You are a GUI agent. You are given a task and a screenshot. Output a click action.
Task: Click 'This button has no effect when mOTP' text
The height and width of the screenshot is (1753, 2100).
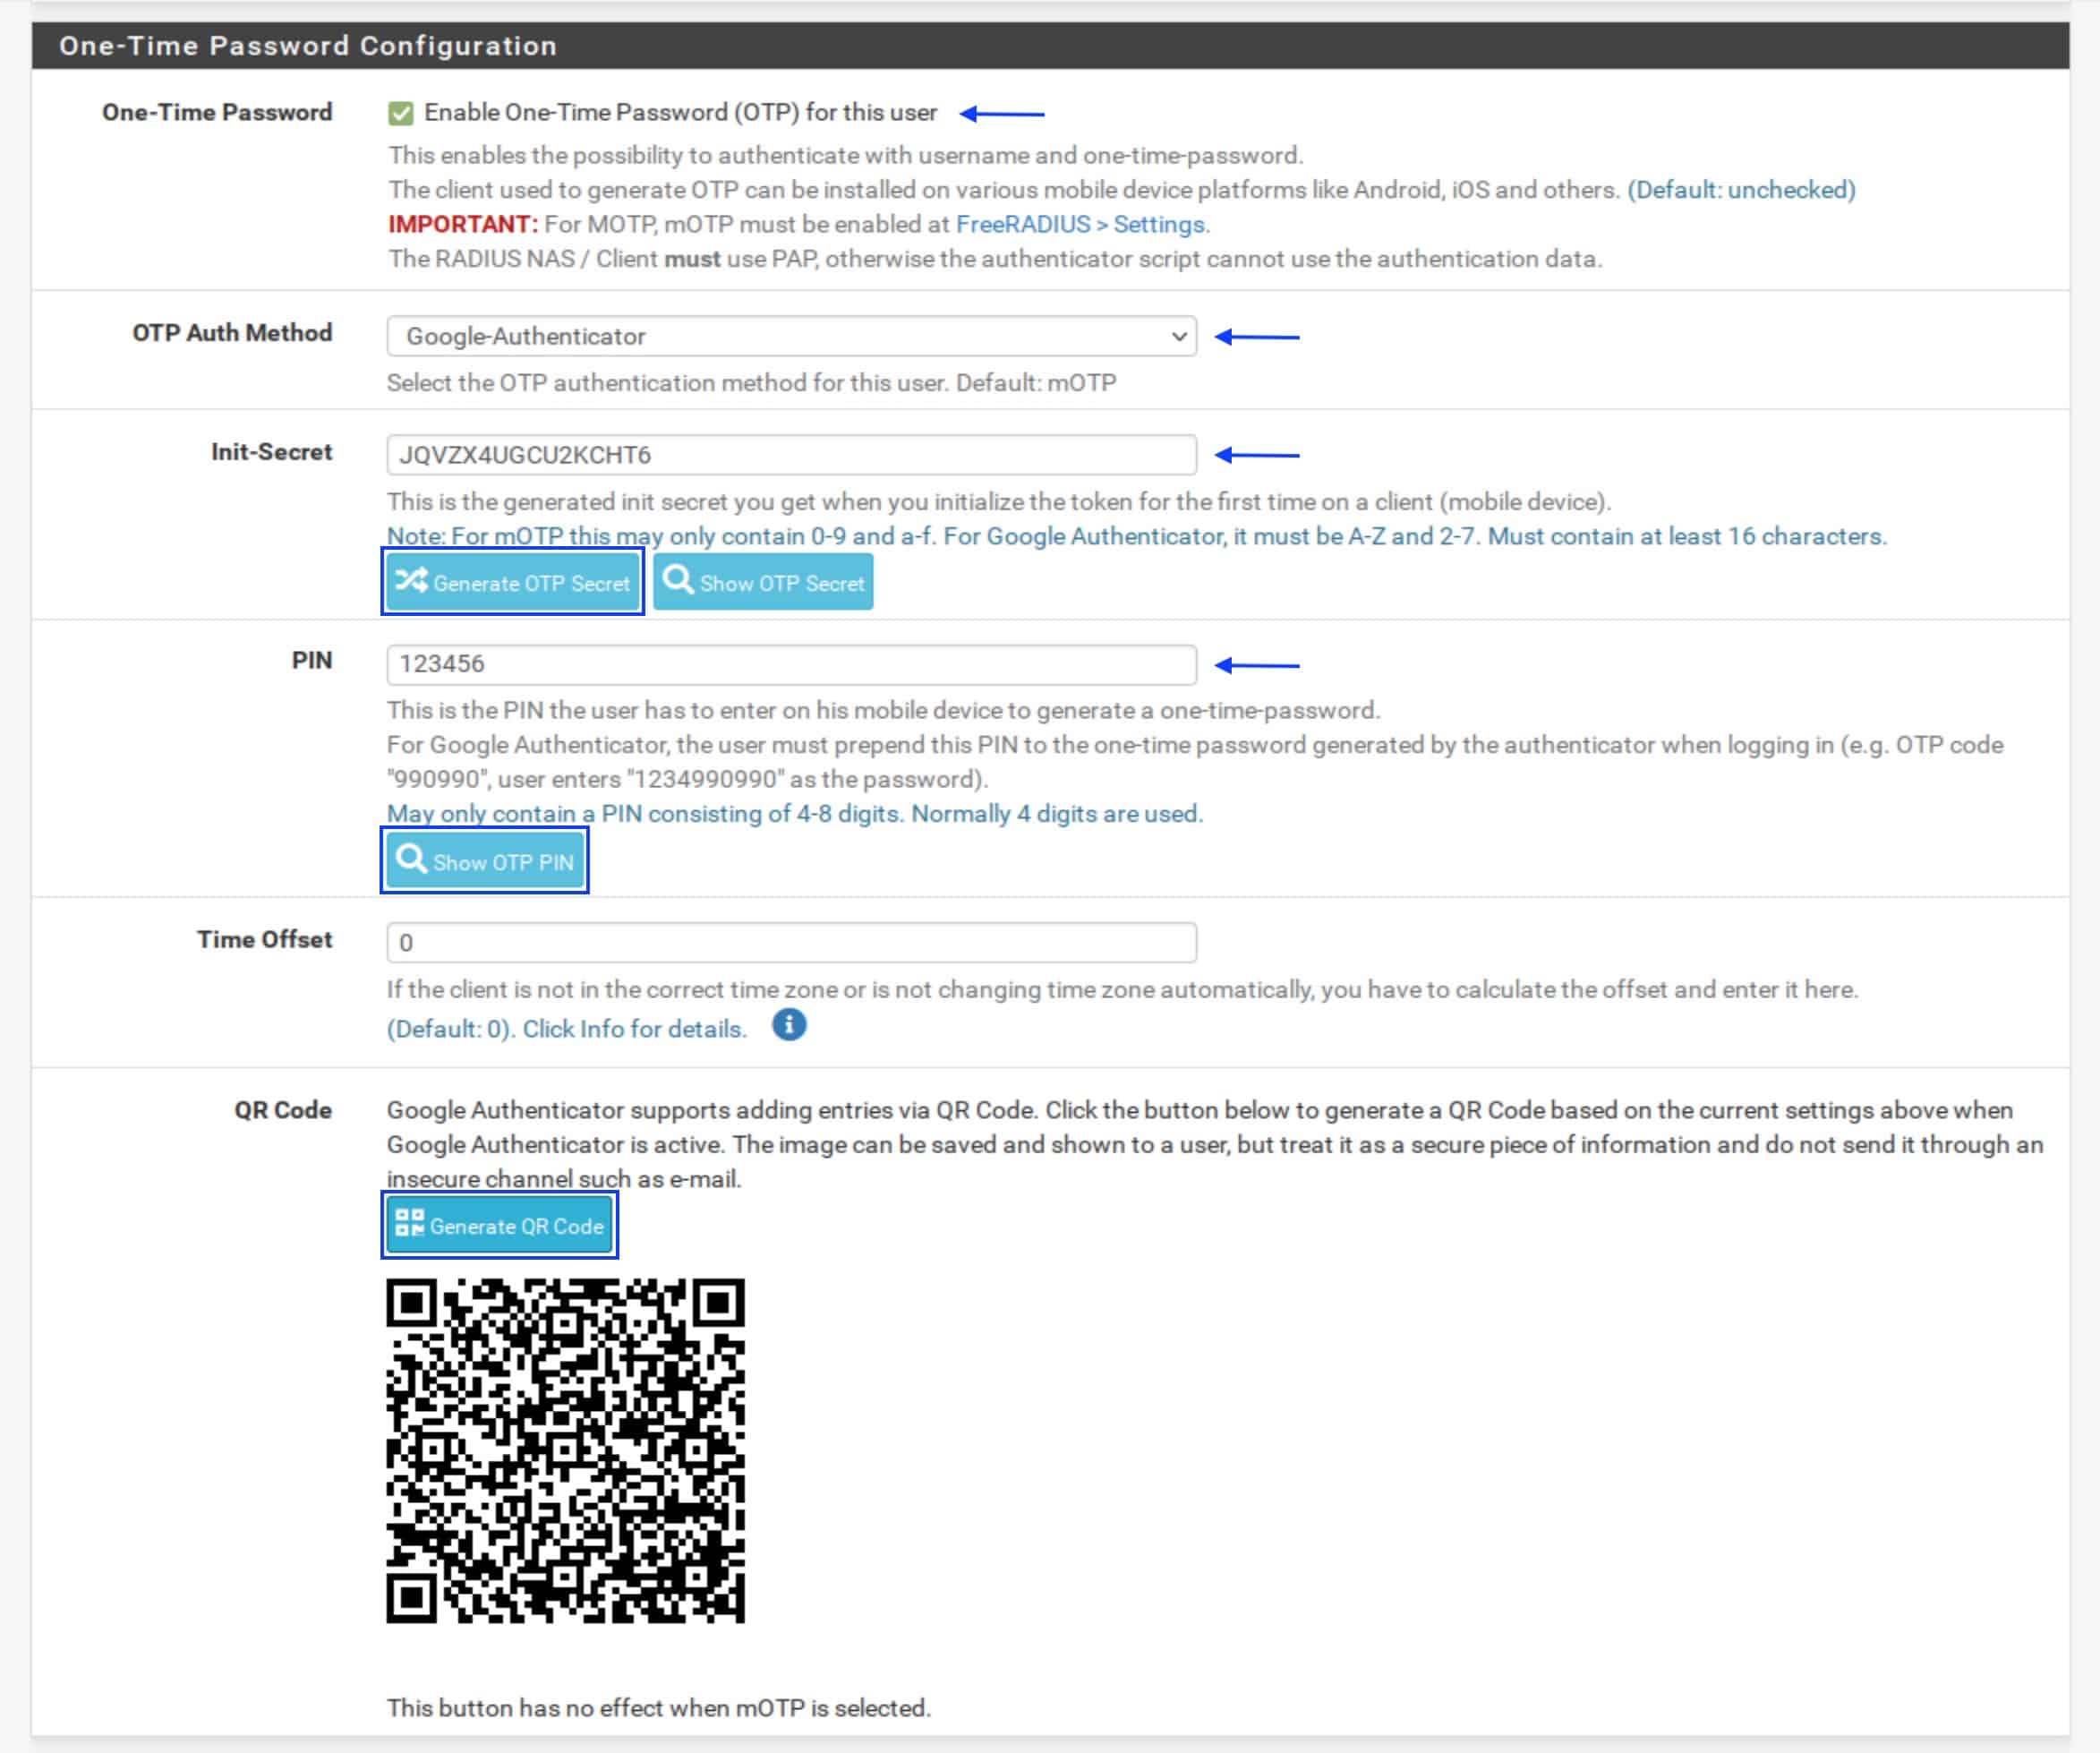(x=659, y=1708)
